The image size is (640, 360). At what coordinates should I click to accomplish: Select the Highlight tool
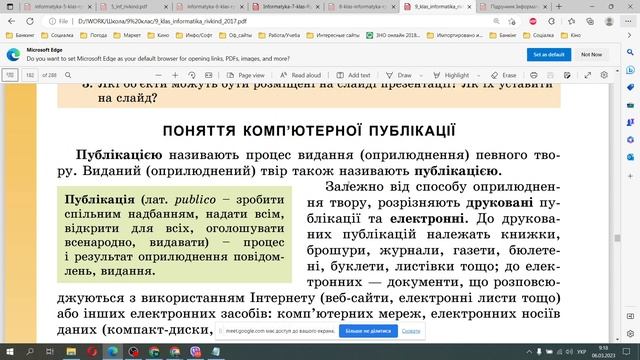click(x=451, y=76)
